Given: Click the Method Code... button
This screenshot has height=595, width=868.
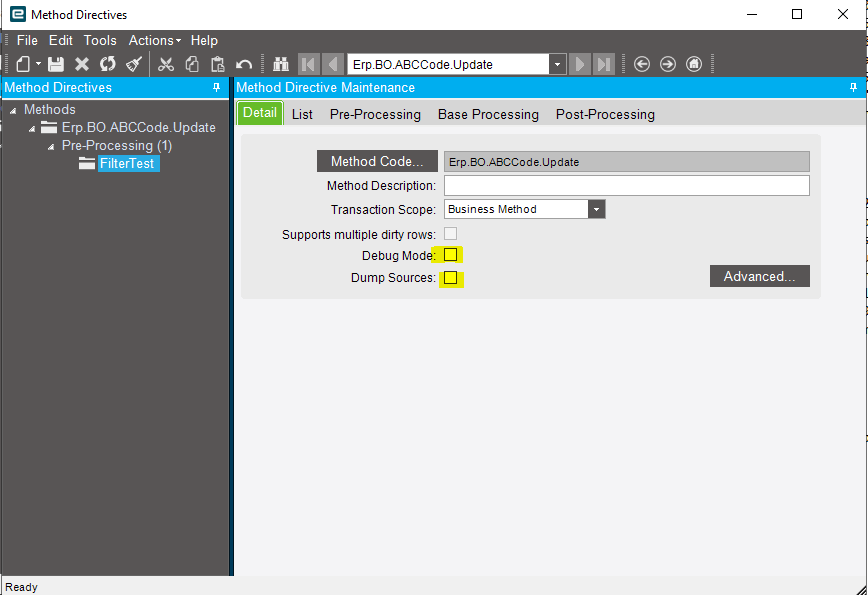Looking at the screenshot, I should 377,161.
